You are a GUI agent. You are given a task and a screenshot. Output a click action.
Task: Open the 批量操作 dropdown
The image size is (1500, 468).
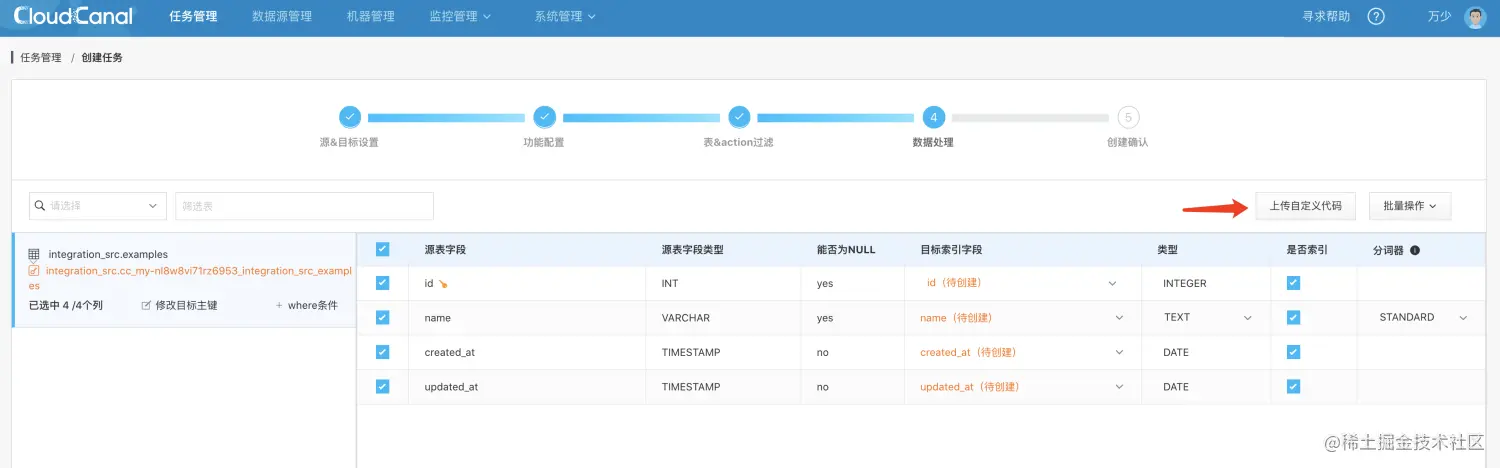pos(1410,206)
